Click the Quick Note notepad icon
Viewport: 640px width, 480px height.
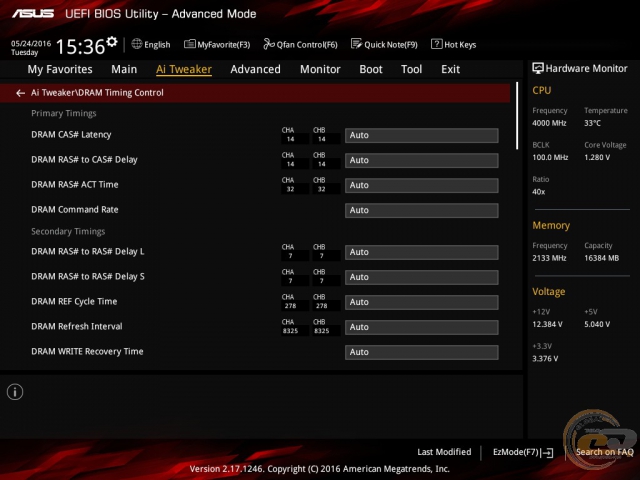(356, 44)
